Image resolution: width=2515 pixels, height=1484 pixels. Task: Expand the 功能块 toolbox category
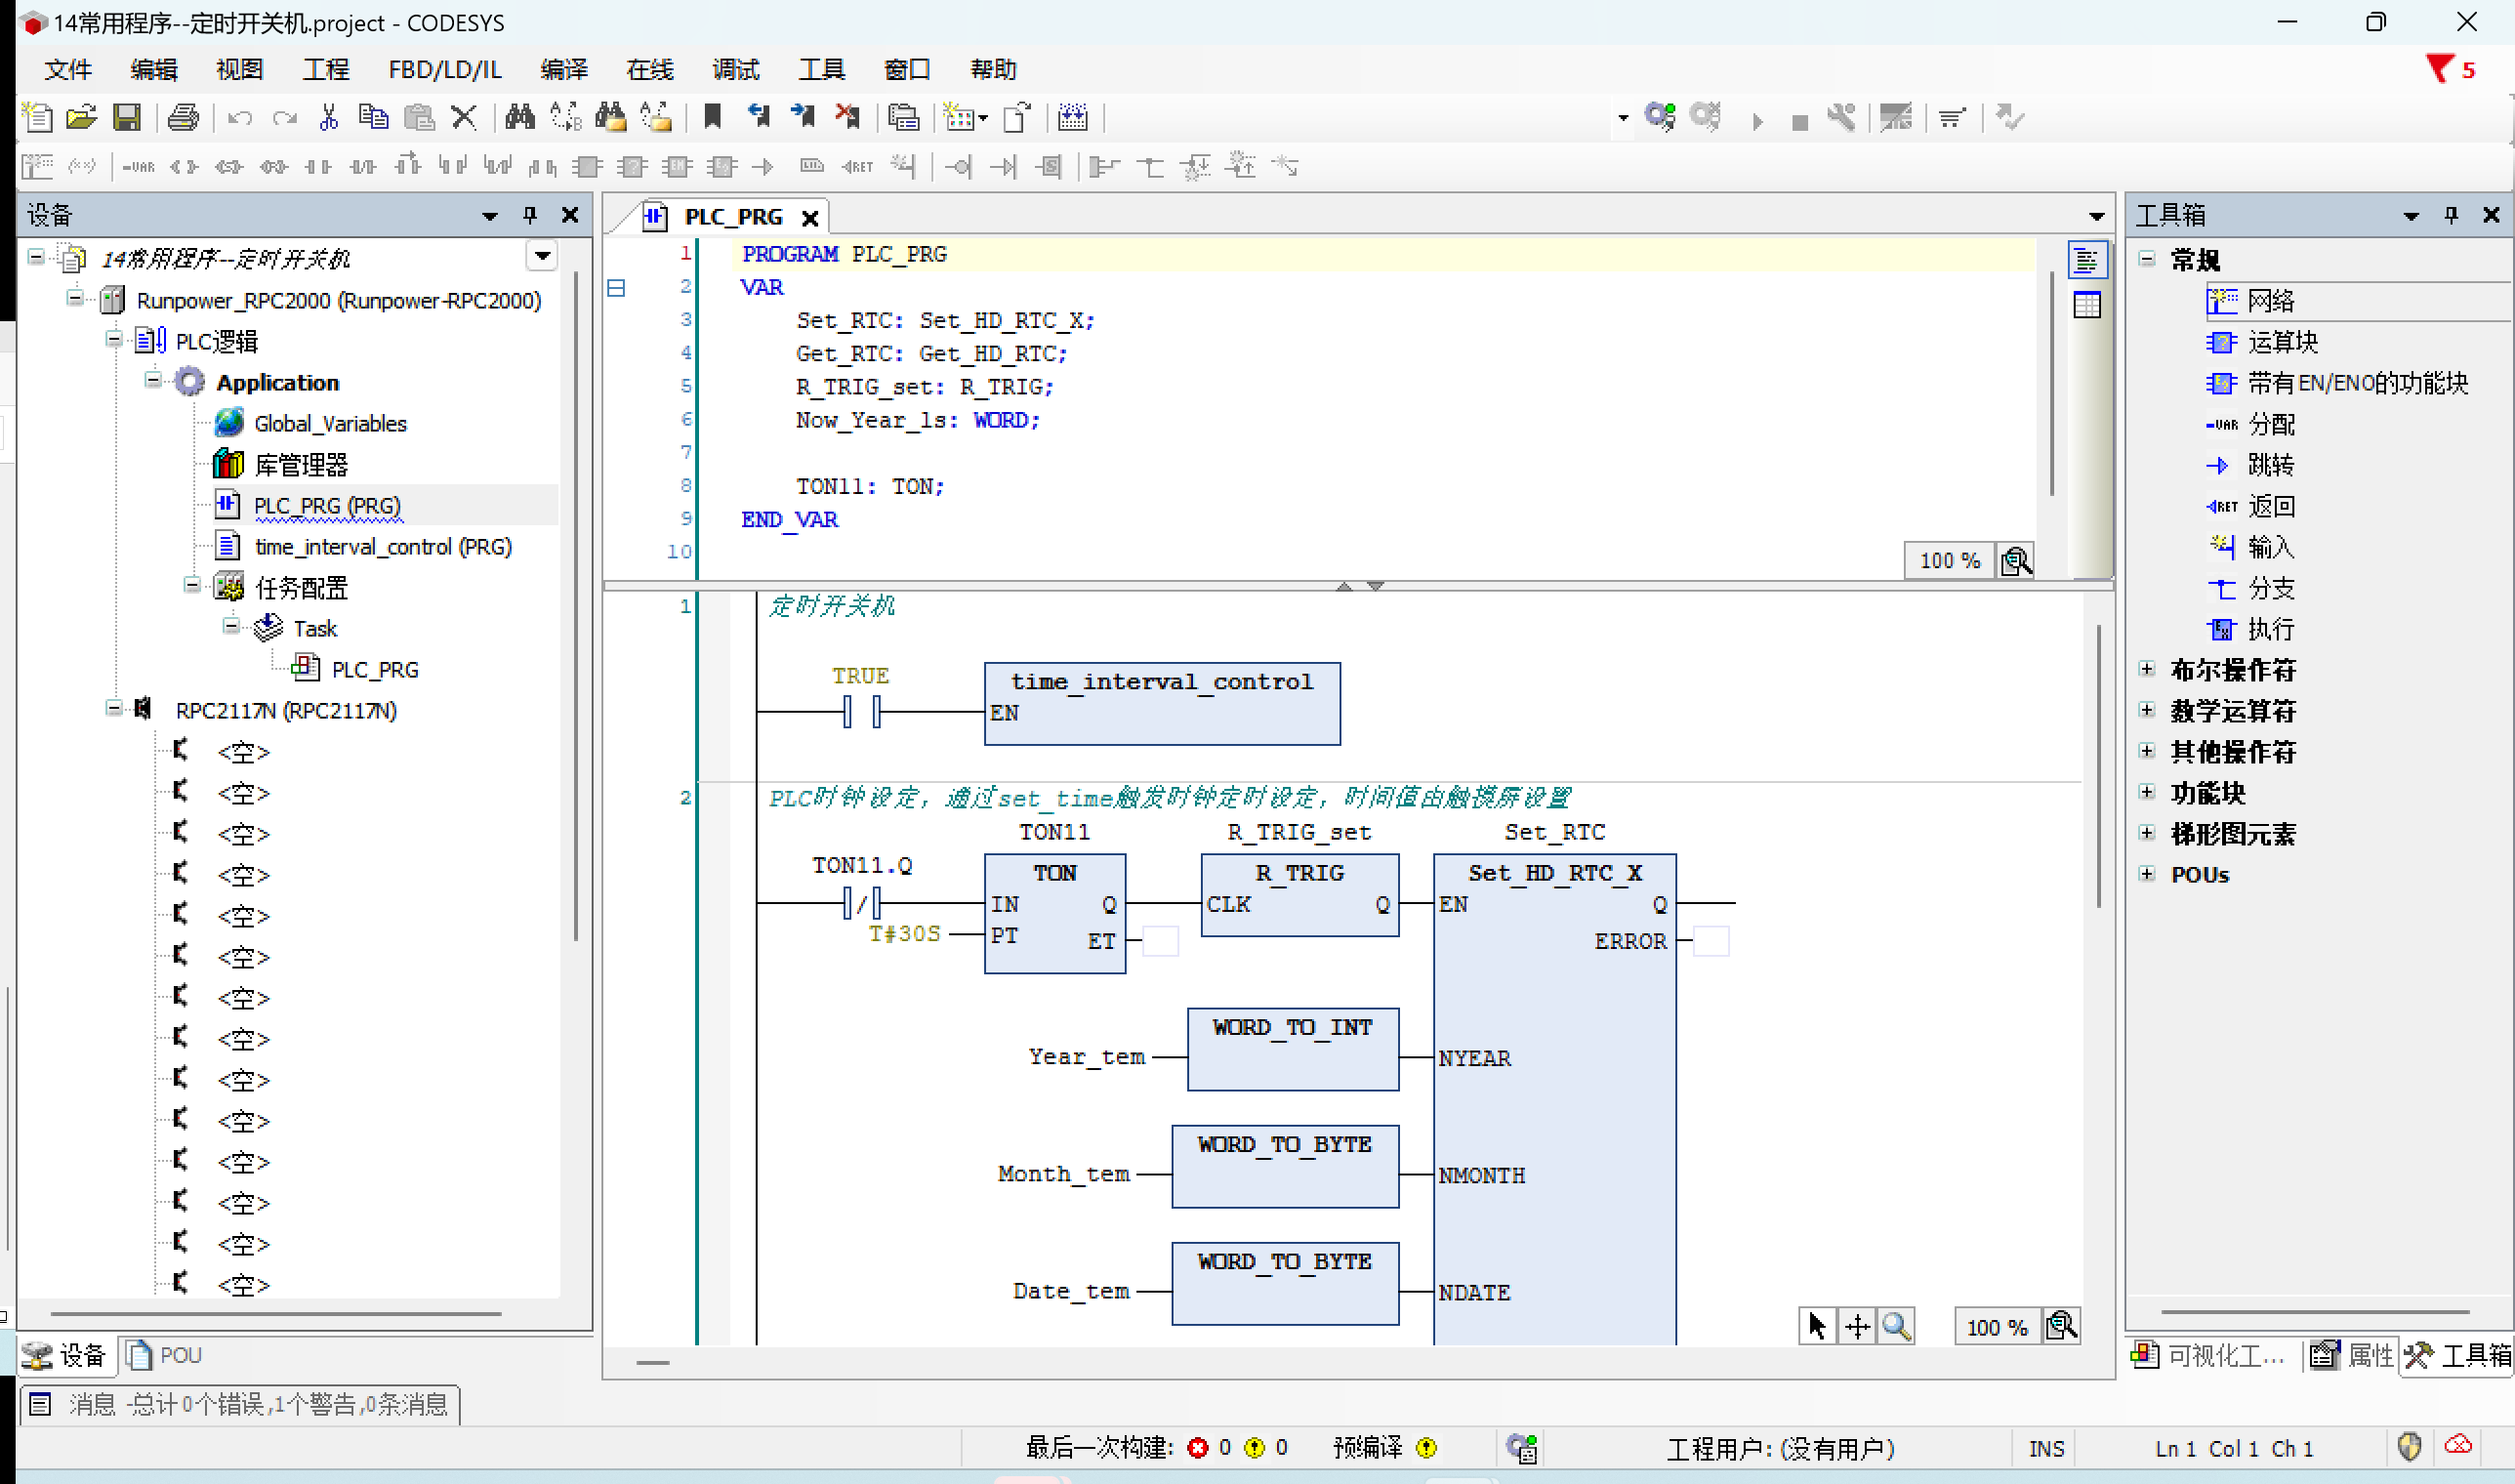pos(2146,792)
